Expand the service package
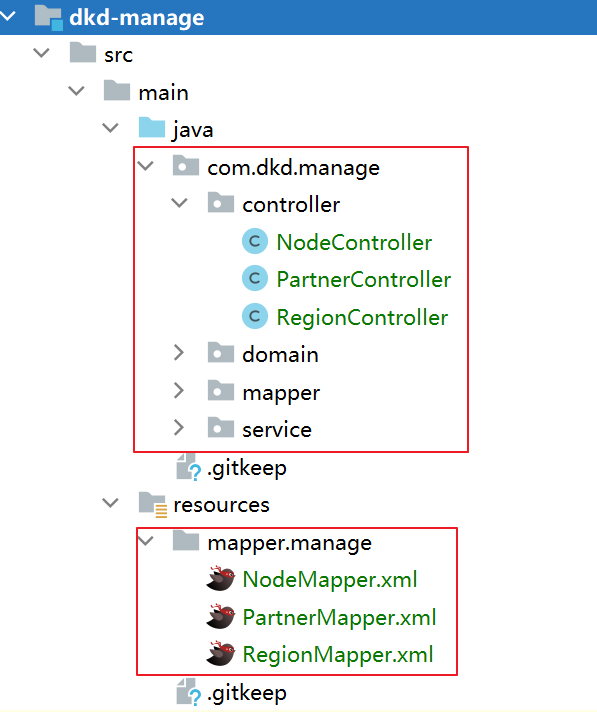 [179, 428]
